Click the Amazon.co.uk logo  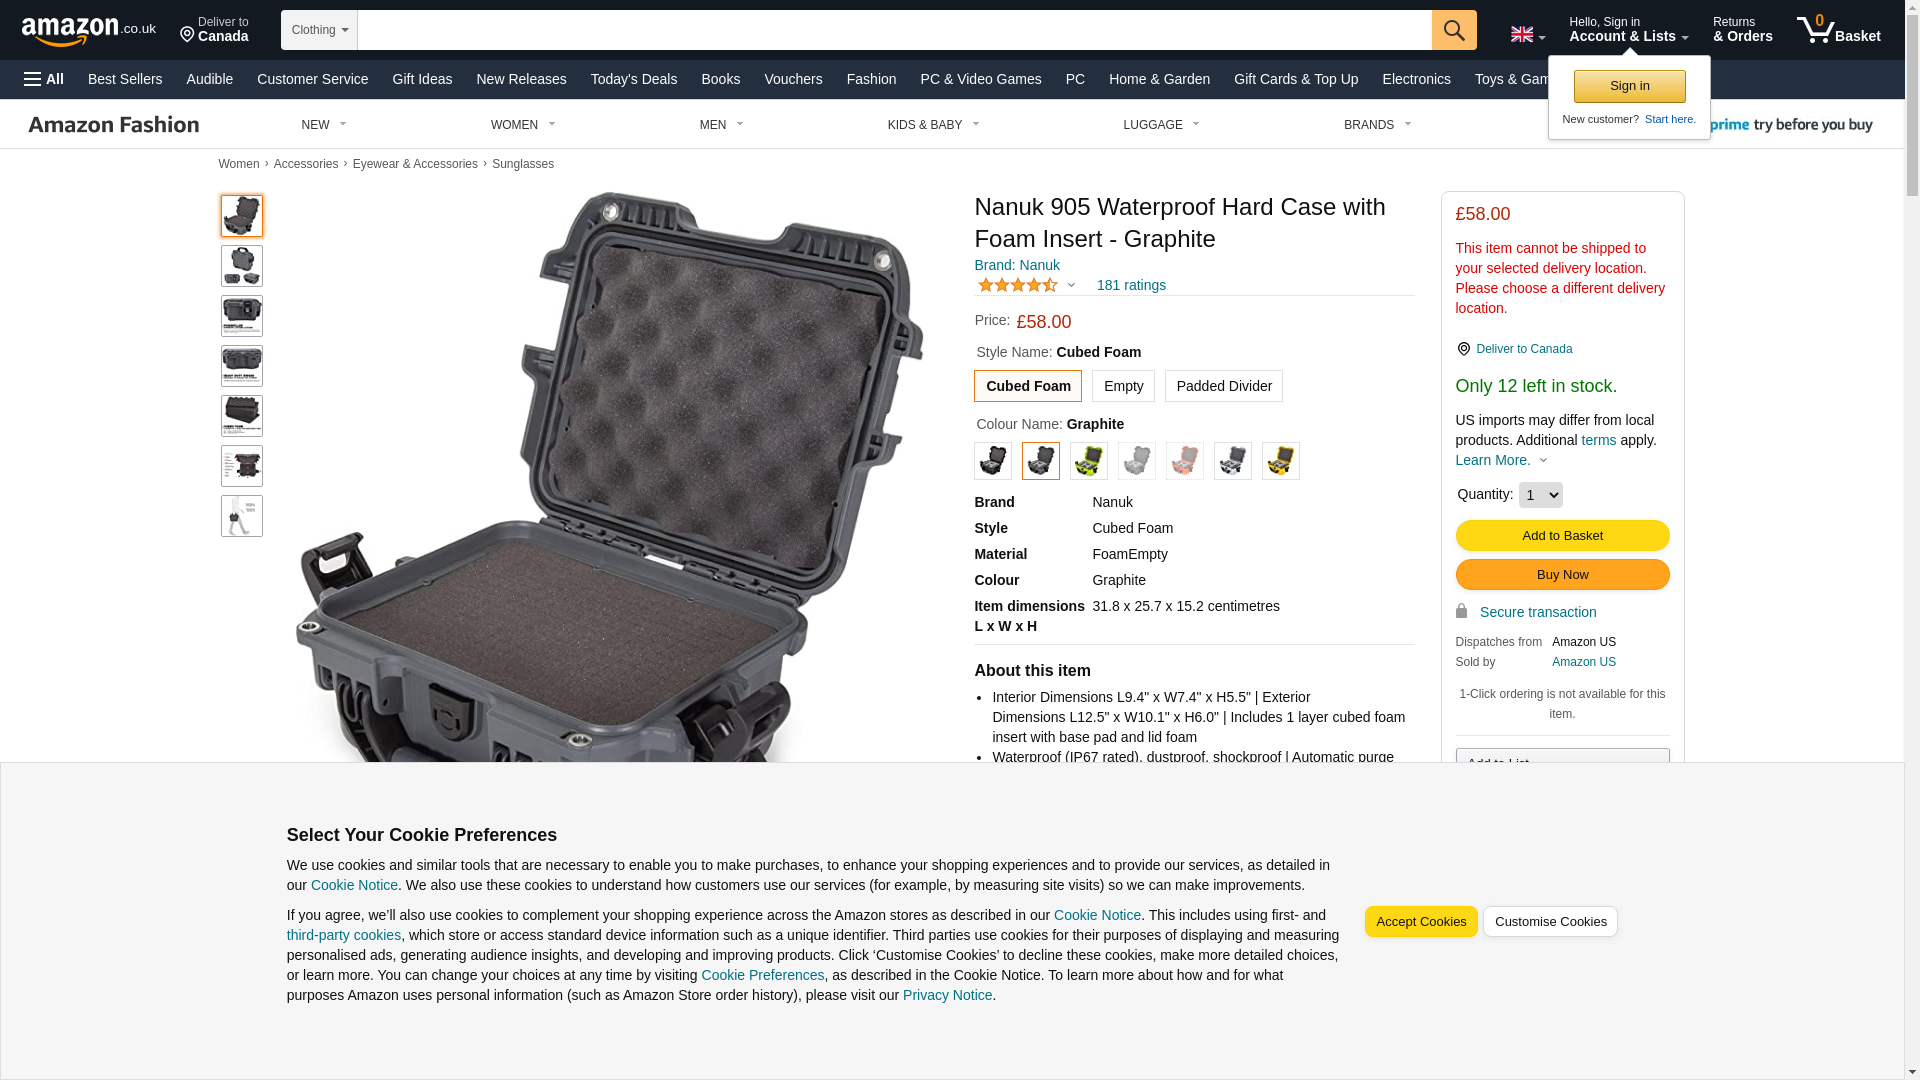[89, 31]
